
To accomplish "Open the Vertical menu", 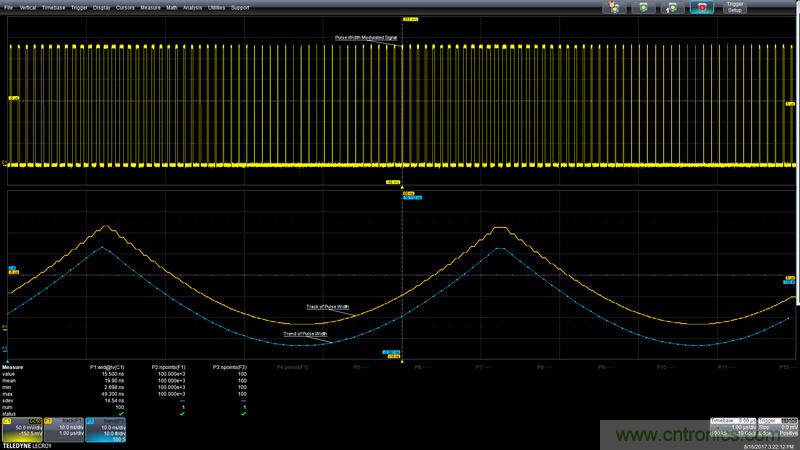I will pyautogui.click(x=26, y=6).
